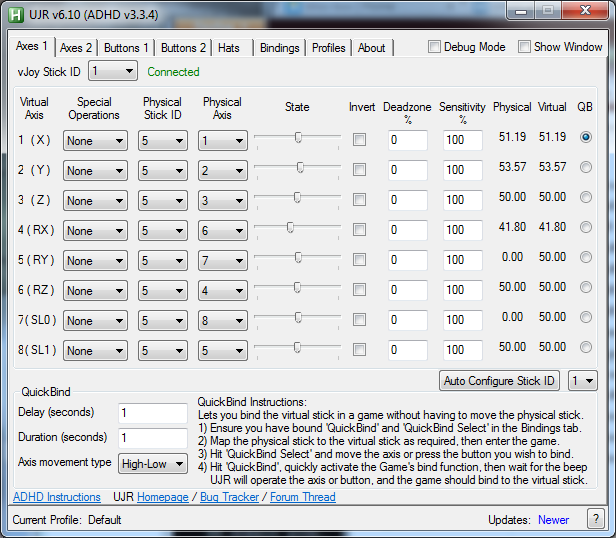Click the State slider for axis 1 (X)
This screenshot has height=538, width=616.
click(x=297, y=140)
